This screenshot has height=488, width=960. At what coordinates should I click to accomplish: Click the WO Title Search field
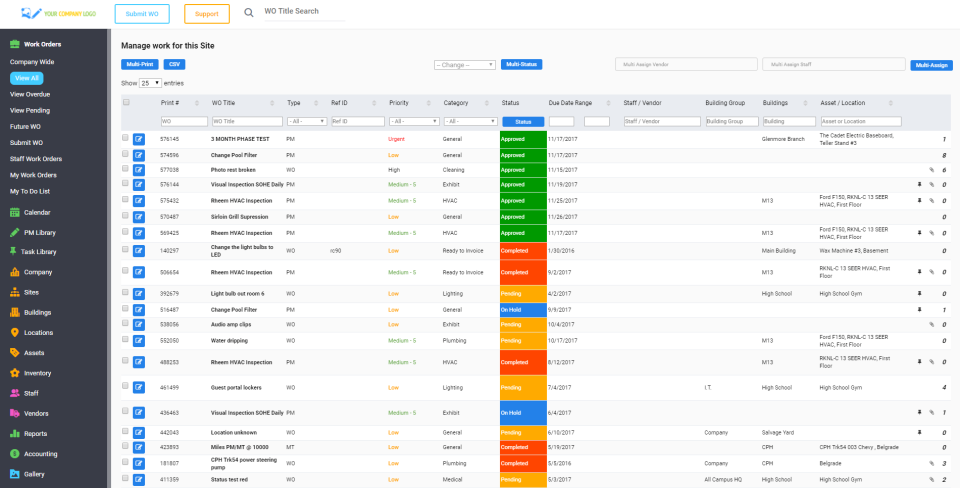(x=304, y=12)
